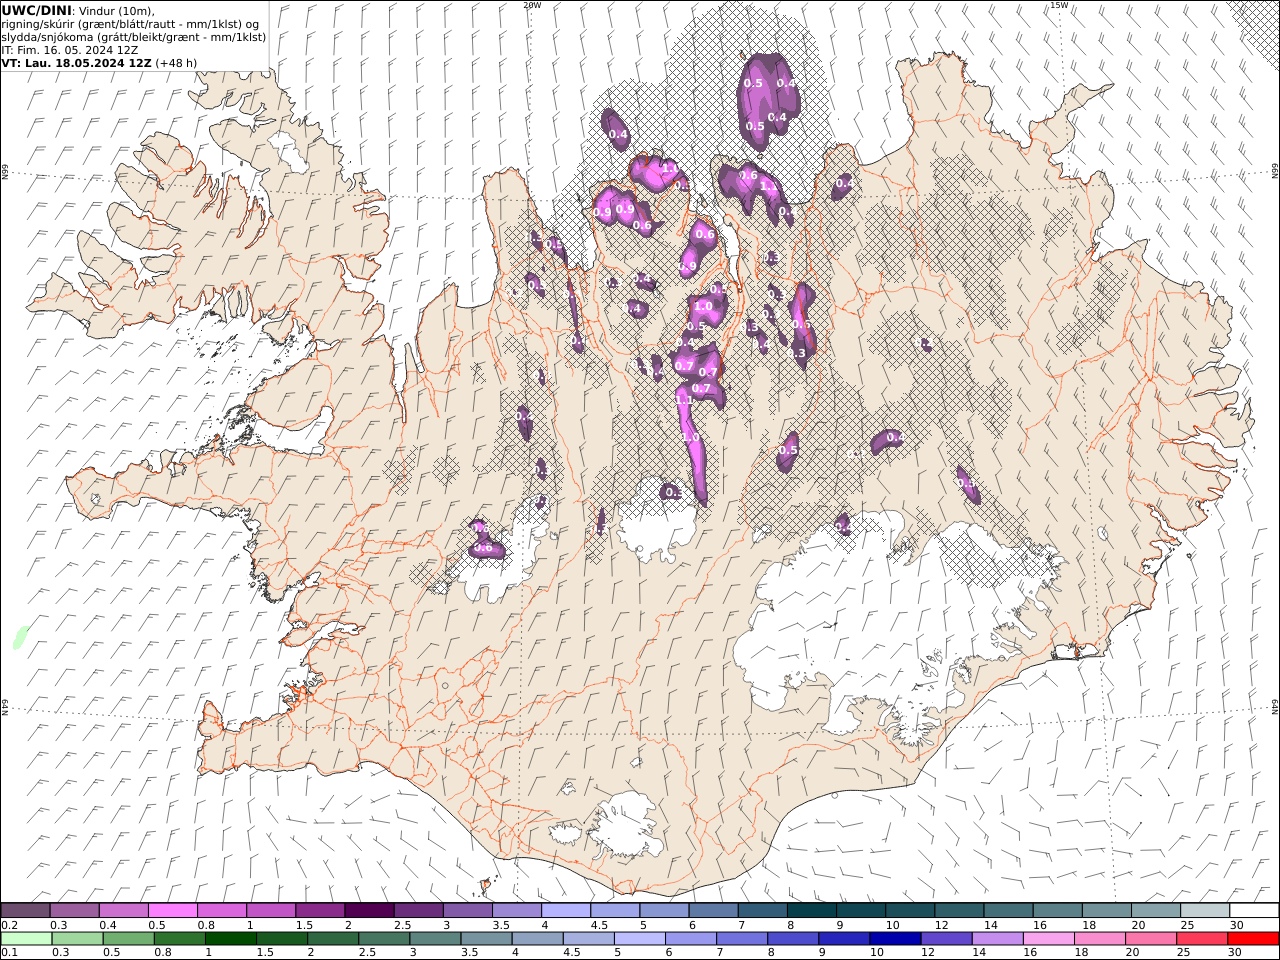Click the pale lavender 4 swatch, upper legend
Viewport: 1280px width, 960px height.
[566, 910]
